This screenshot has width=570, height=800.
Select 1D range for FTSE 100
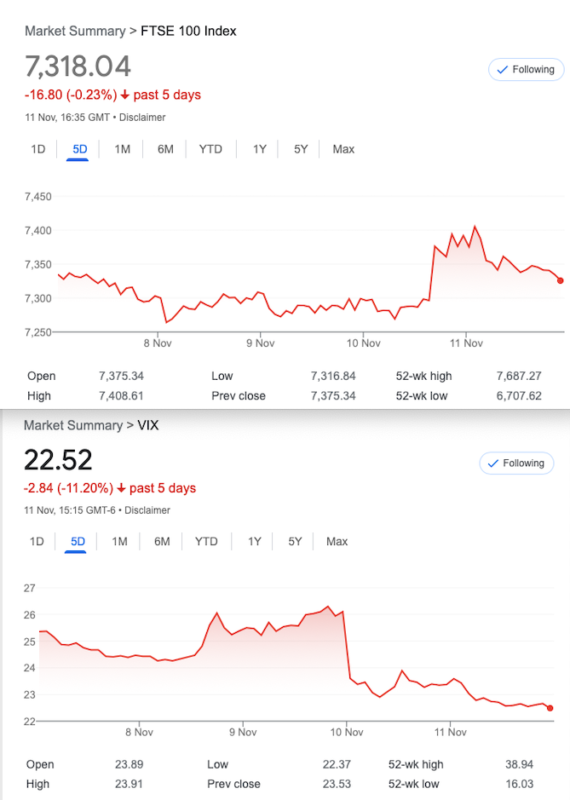coord(38,149)
